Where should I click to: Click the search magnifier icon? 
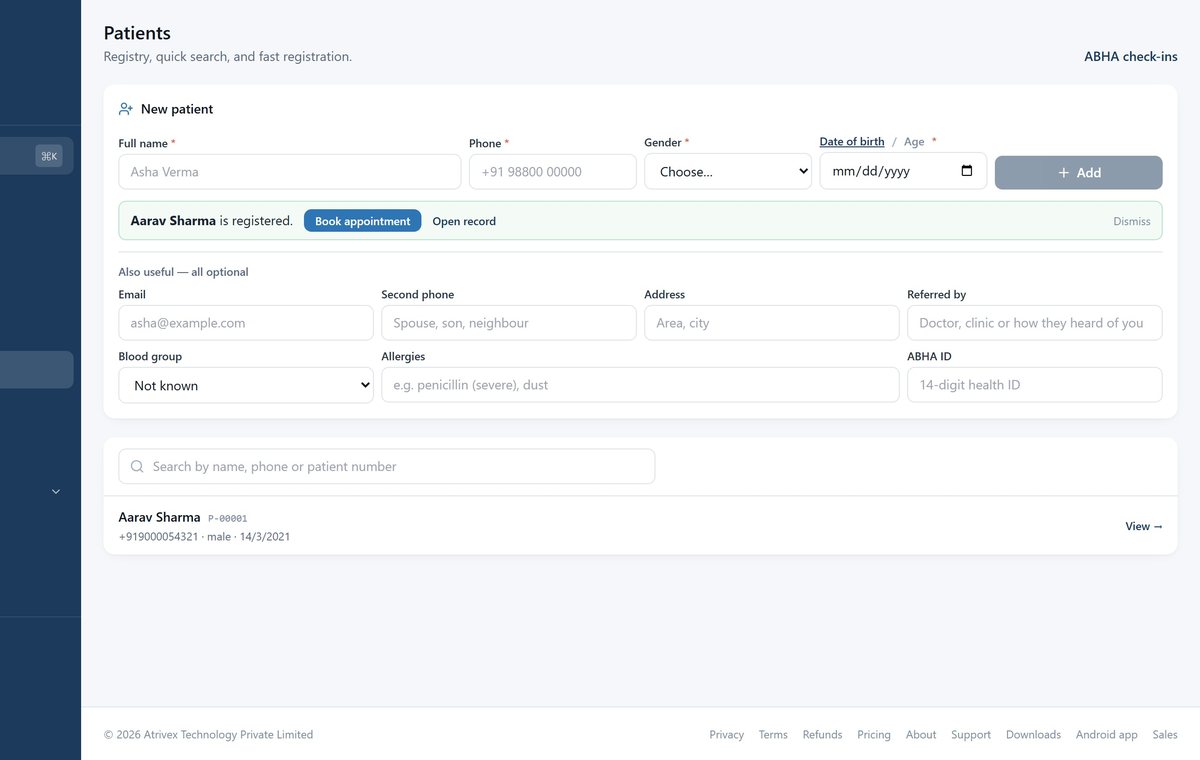138,466
